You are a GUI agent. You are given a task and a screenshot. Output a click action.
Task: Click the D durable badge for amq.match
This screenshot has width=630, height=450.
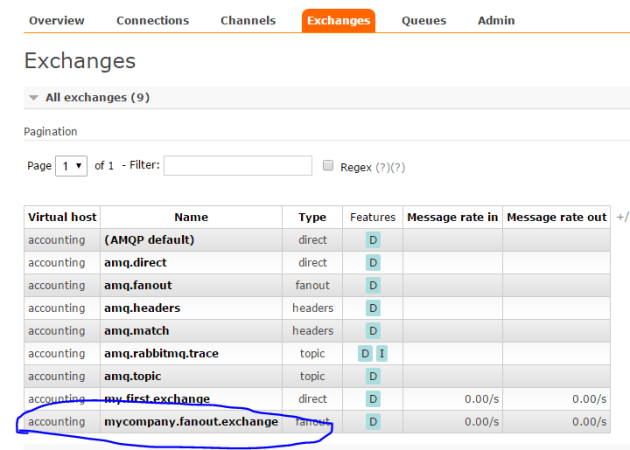coord(373,331)
